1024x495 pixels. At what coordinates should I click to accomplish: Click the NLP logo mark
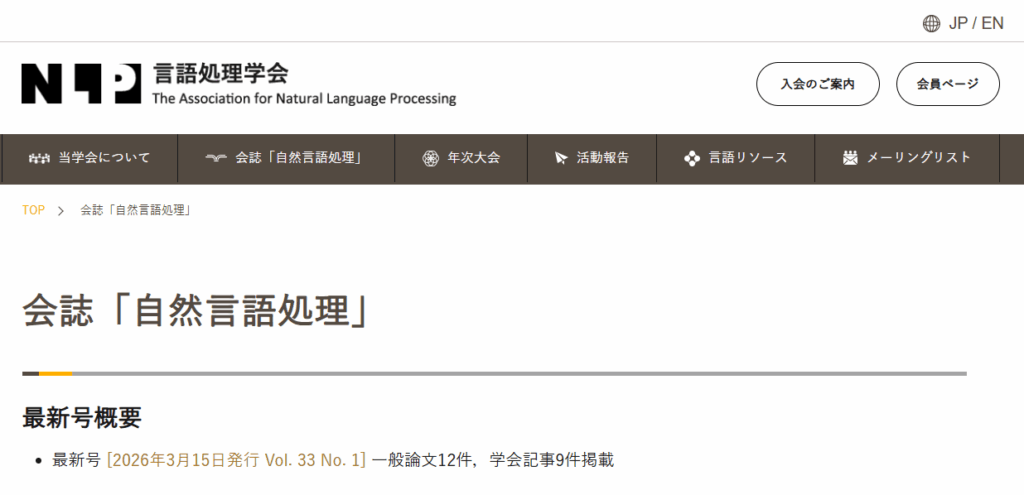[x=80, y=84]
